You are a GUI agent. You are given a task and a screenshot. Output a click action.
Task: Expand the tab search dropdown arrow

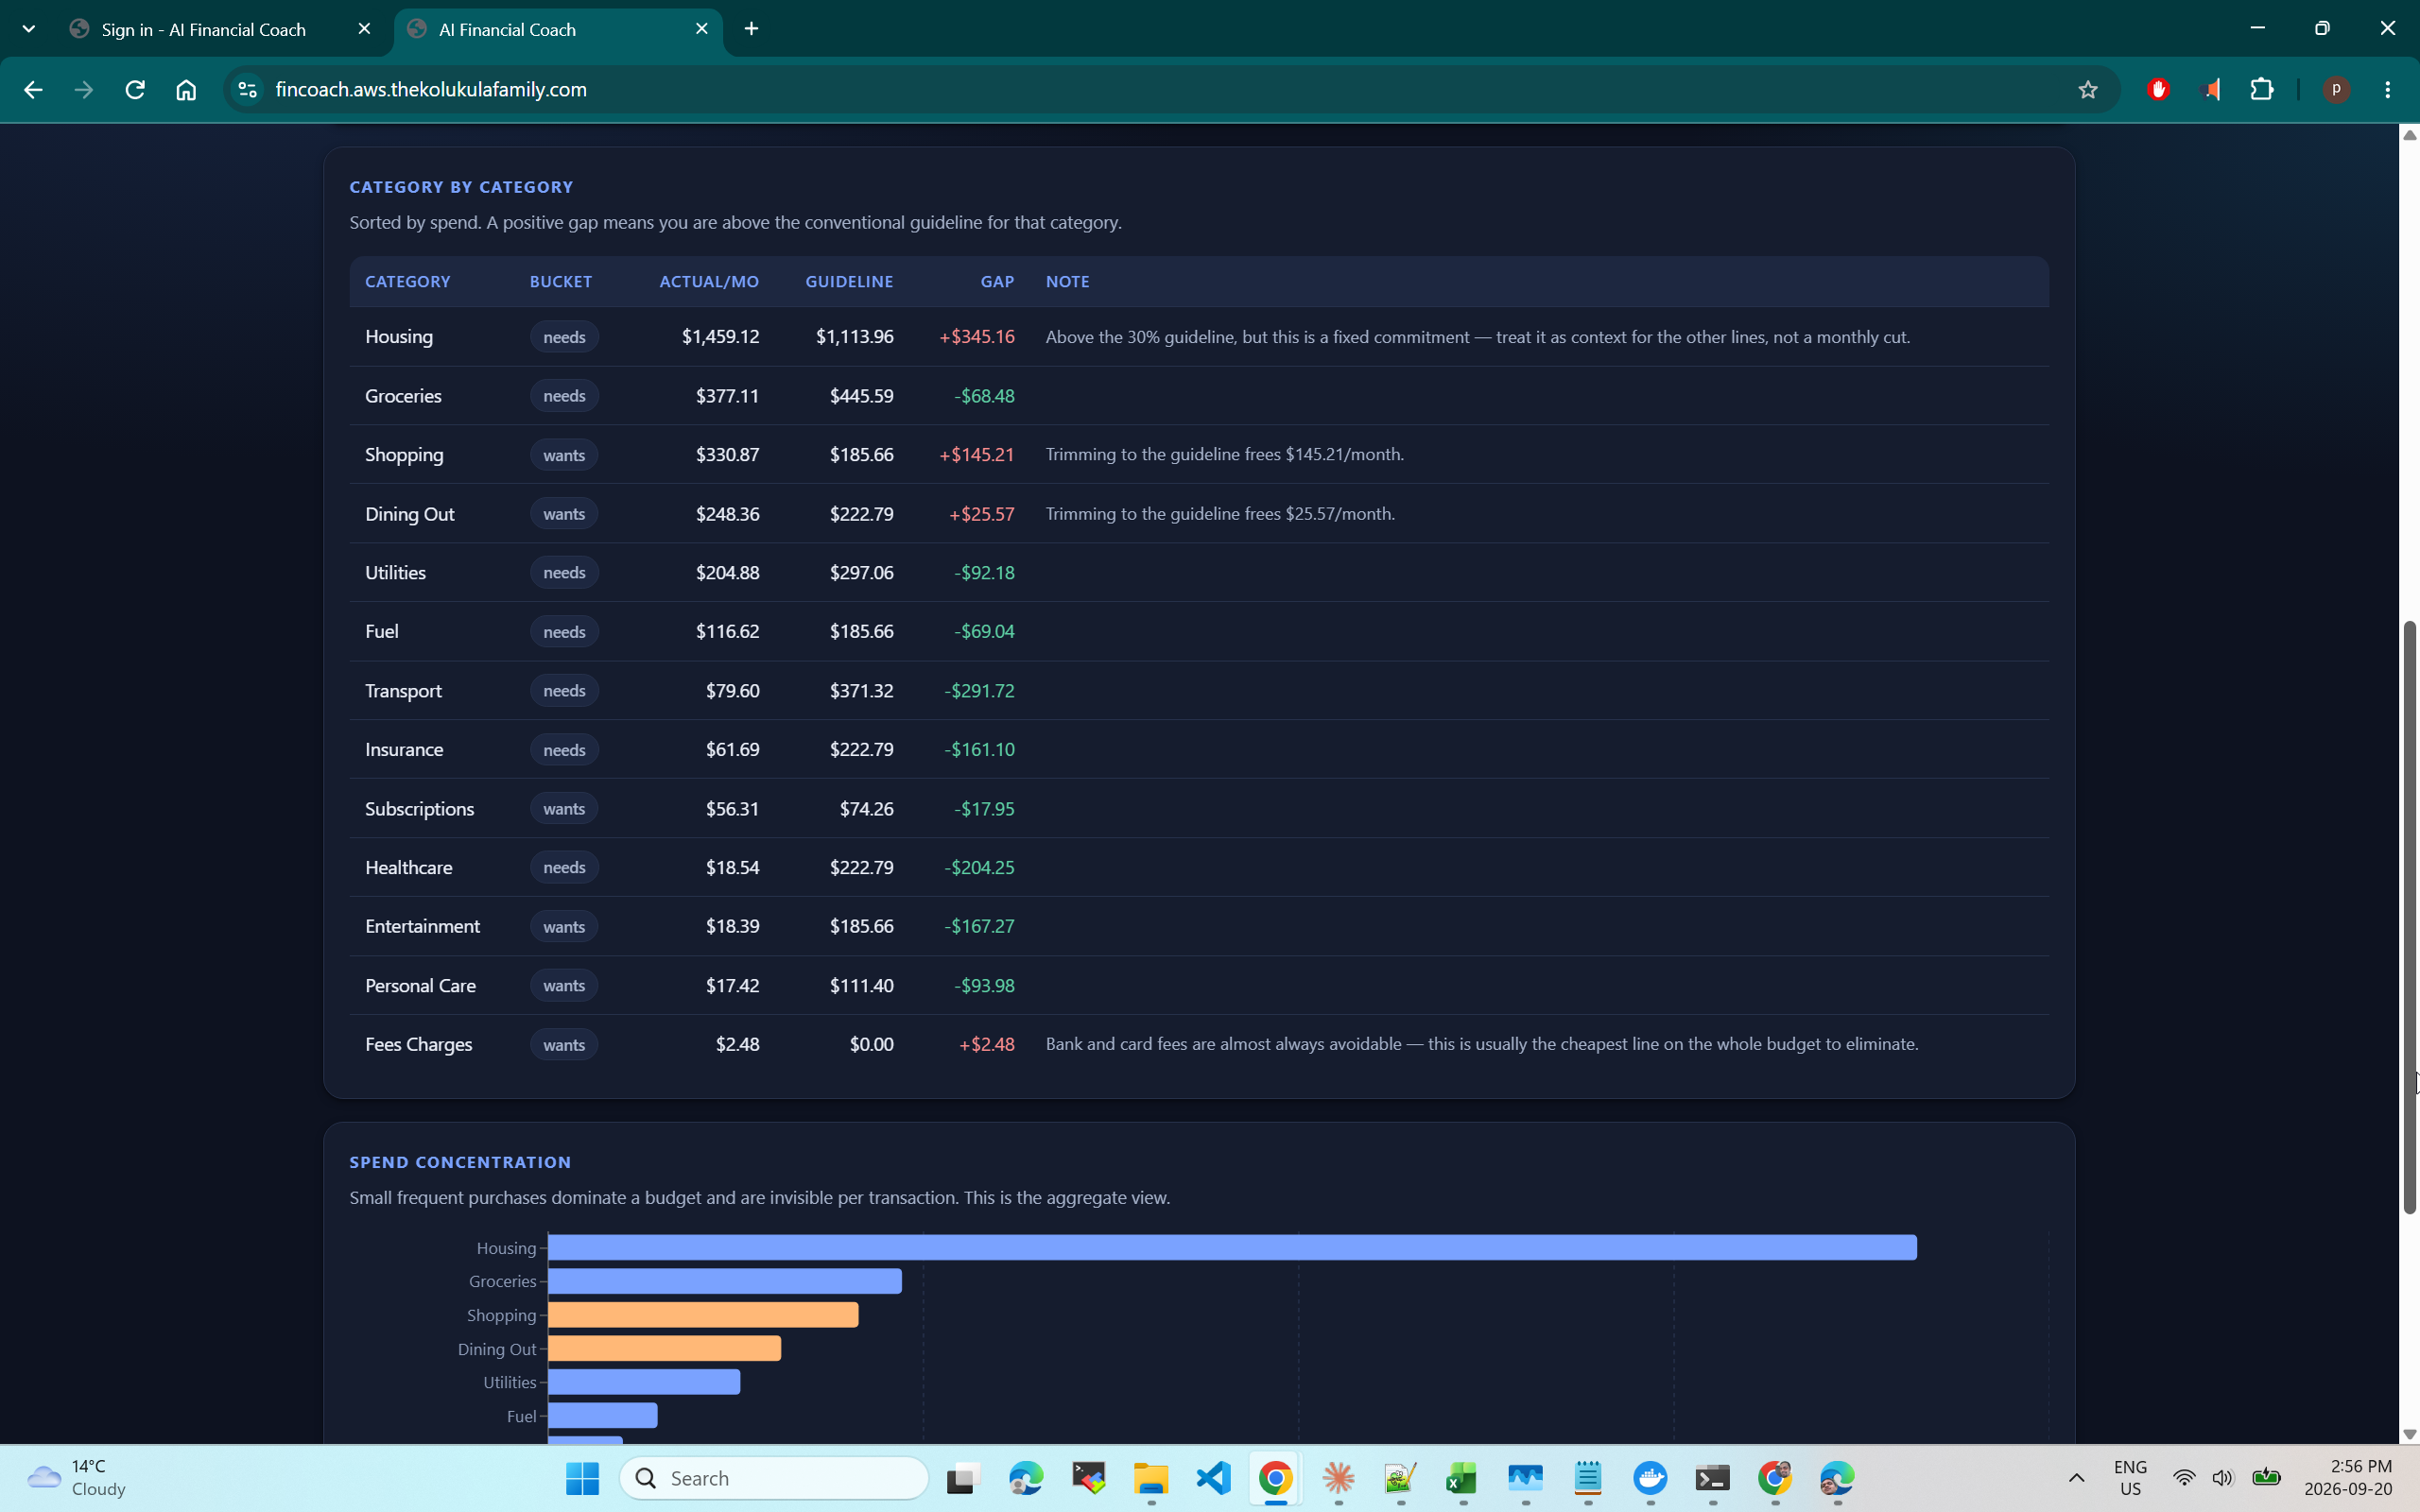point(29,29)
